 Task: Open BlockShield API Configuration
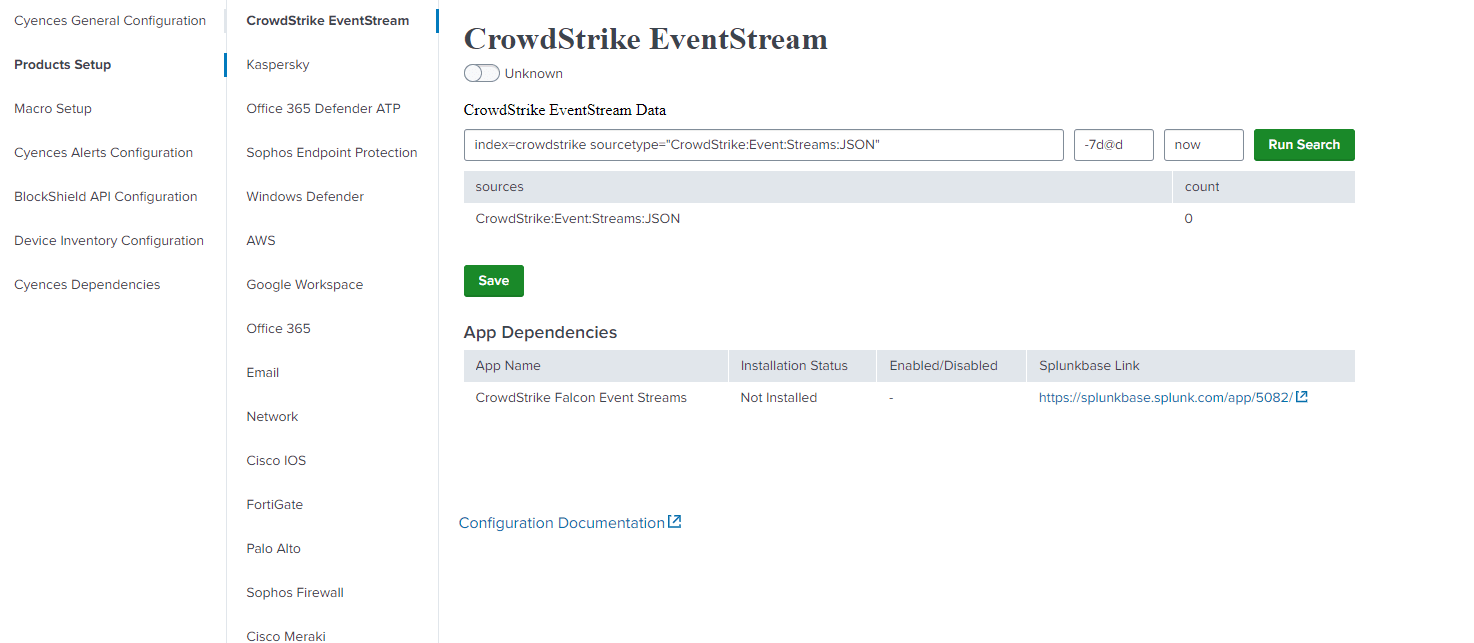pos(105,196)
